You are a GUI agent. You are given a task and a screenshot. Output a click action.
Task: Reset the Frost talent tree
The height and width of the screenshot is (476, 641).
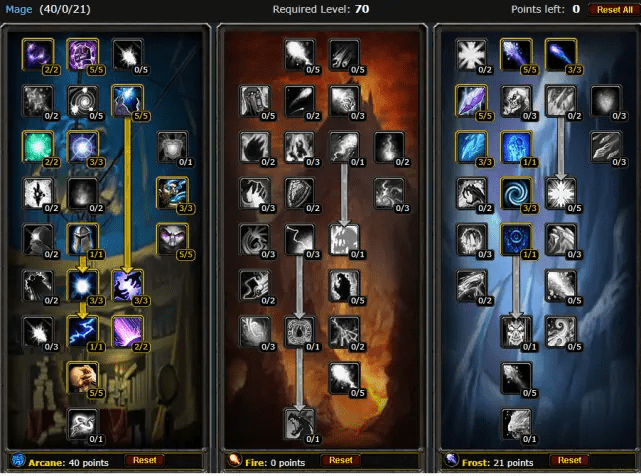(x=569, y=460)
